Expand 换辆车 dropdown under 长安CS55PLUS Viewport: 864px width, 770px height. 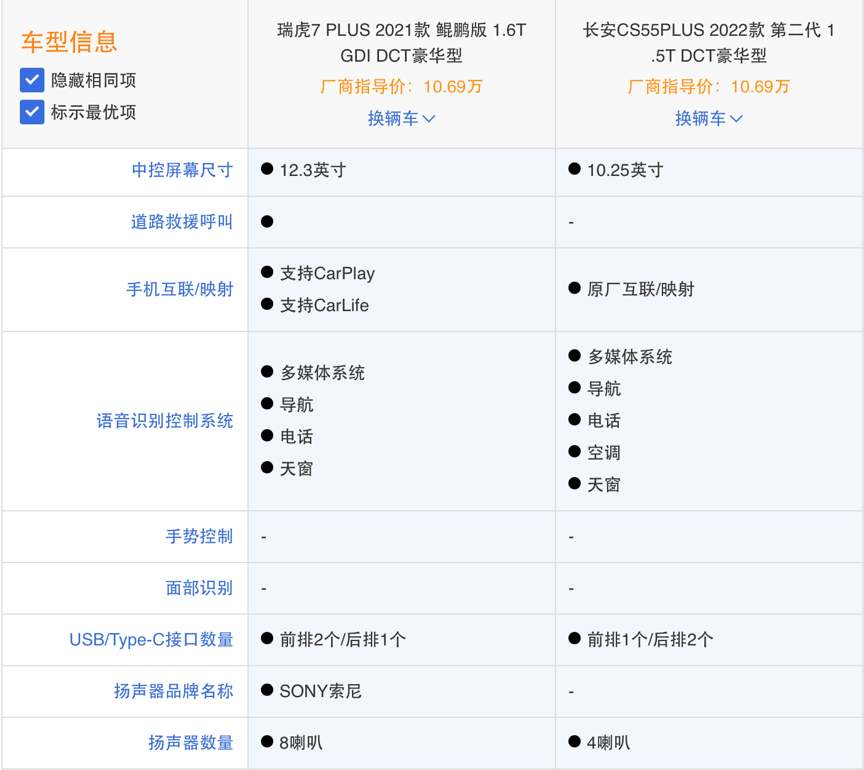tap(709, 118)
